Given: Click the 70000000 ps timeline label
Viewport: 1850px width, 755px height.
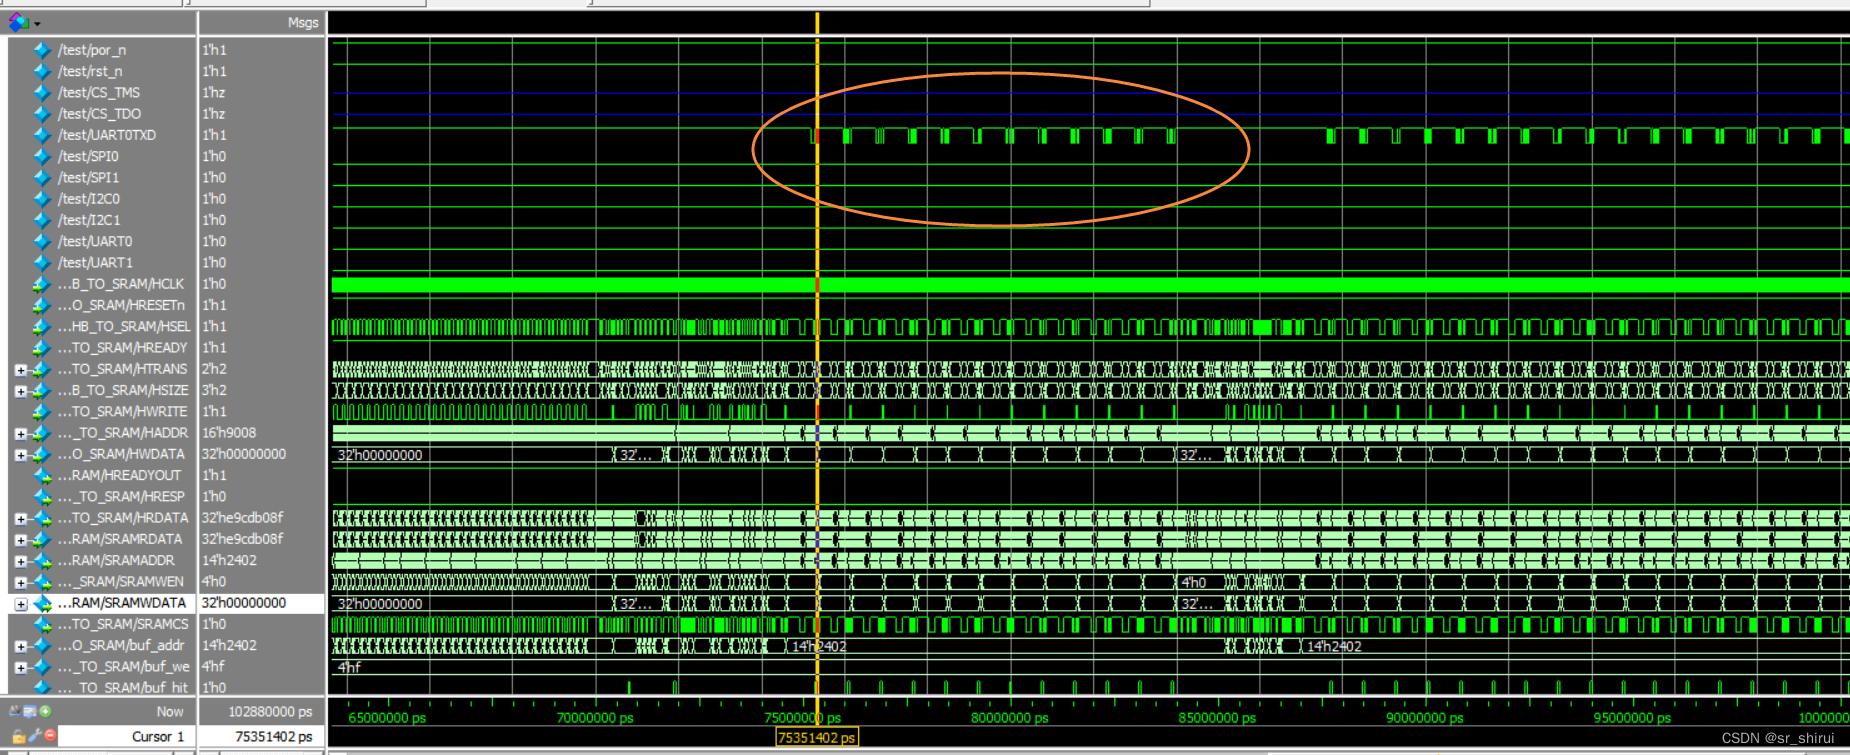Looking at the screenshot, I should coord(594,718).
